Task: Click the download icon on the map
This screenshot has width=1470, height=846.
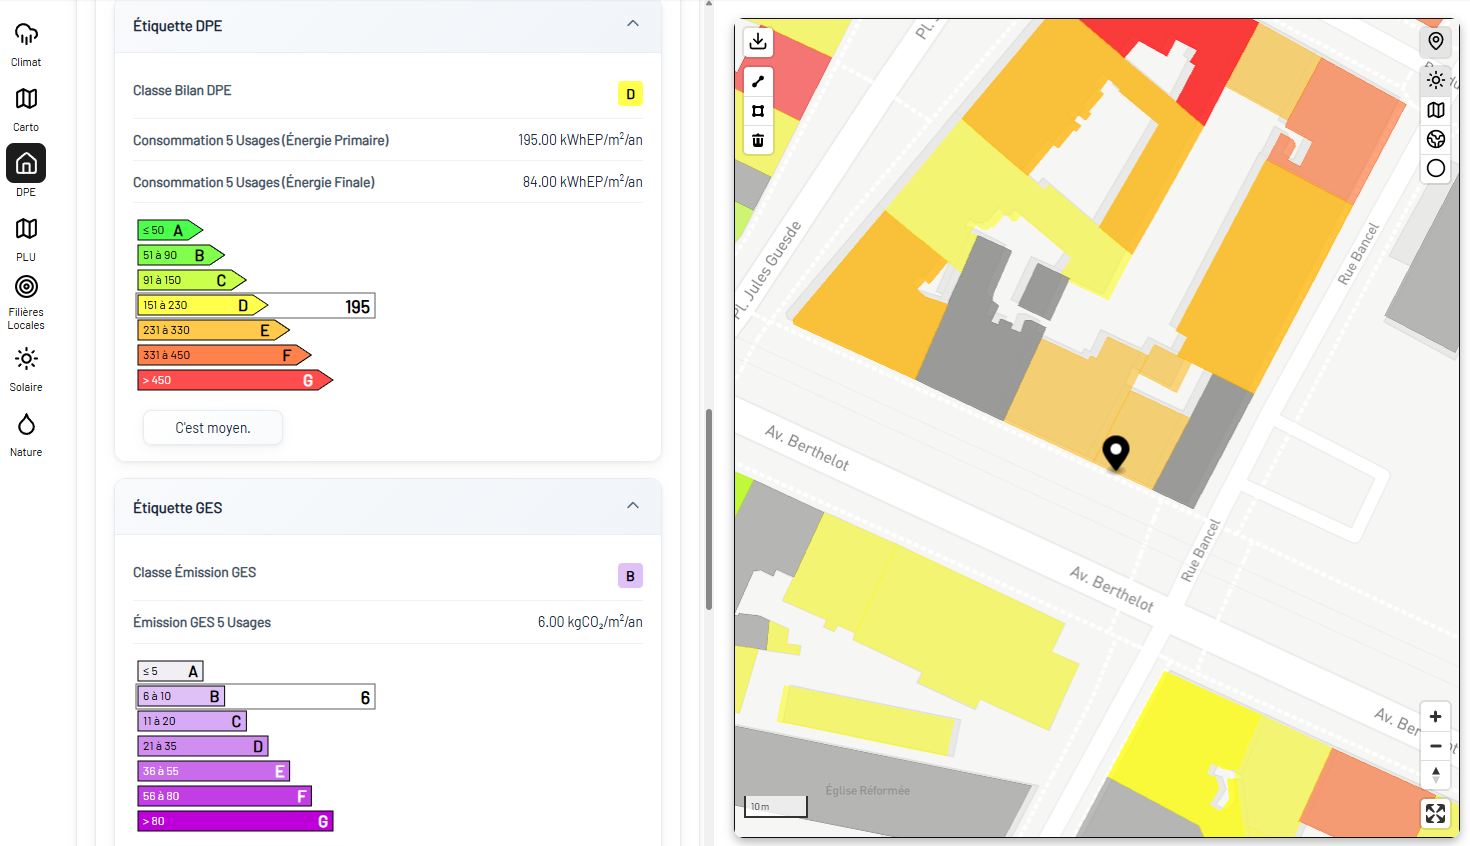Action: pos(758,41)
